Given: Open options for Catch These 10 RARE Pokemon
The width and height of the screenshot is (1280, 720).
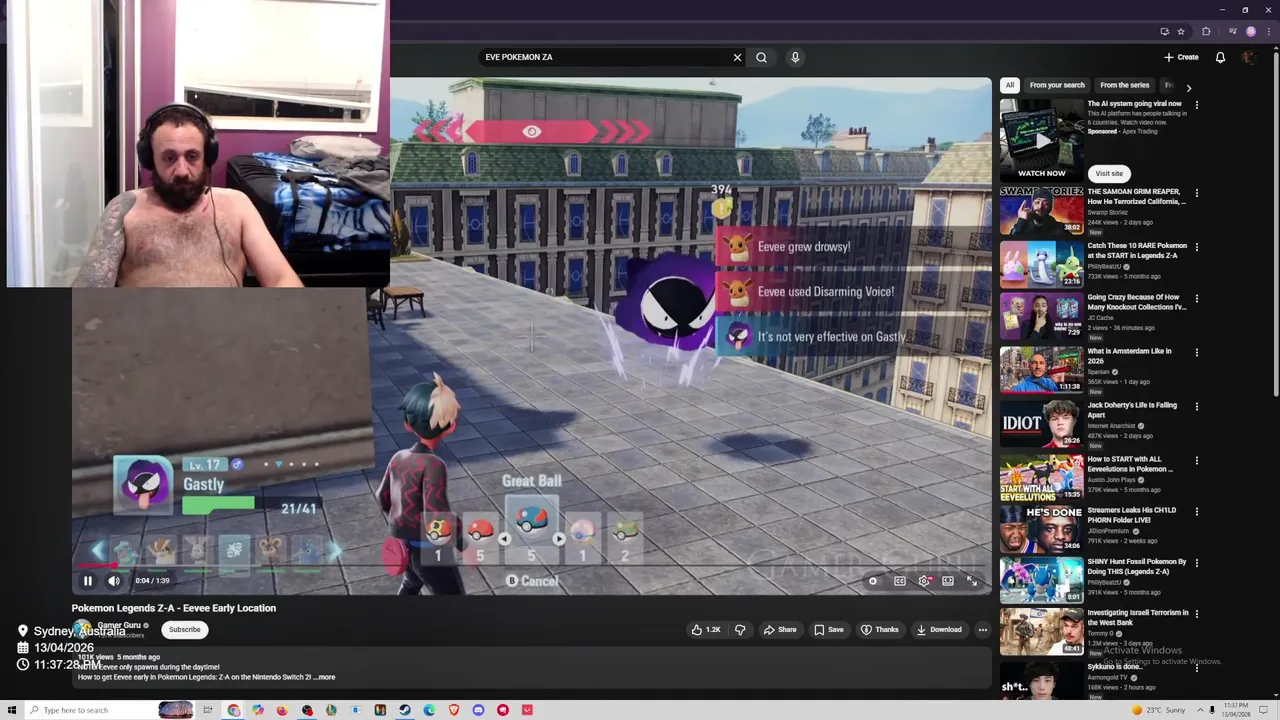Looking at the screenshot, I should coord(1196,246).
